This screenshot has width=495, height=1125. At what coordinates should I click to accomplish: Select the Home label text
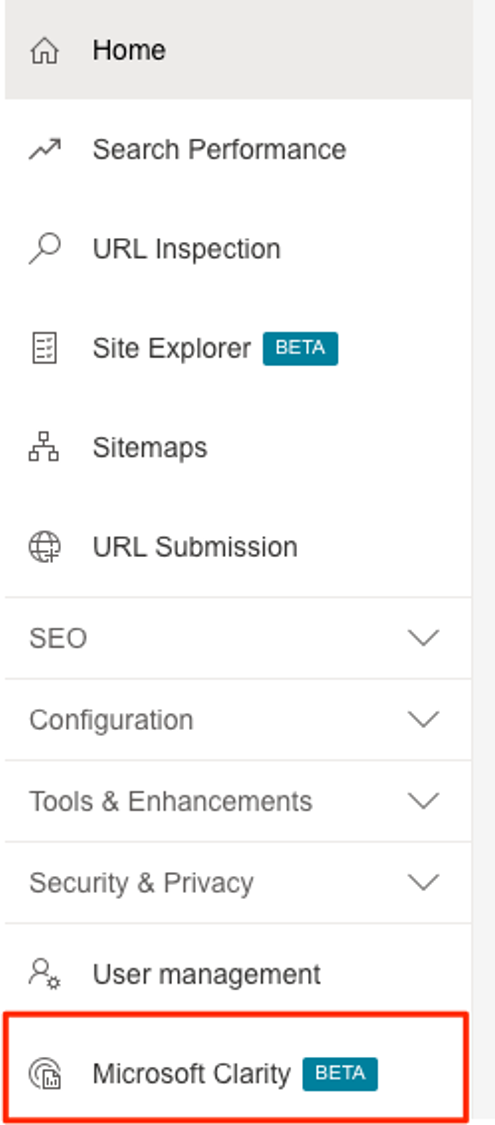click(129, 50)
